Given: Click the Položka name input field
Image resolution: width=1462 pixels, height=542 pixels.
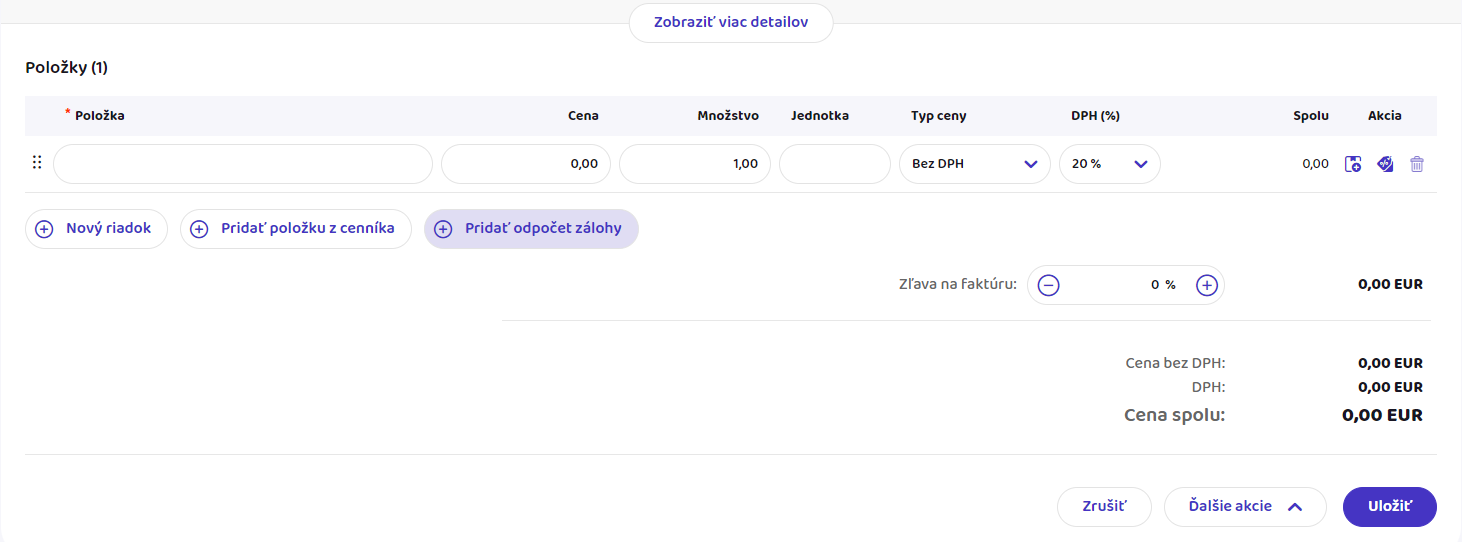Looking at the screenshot, I should tap(242, 164).
